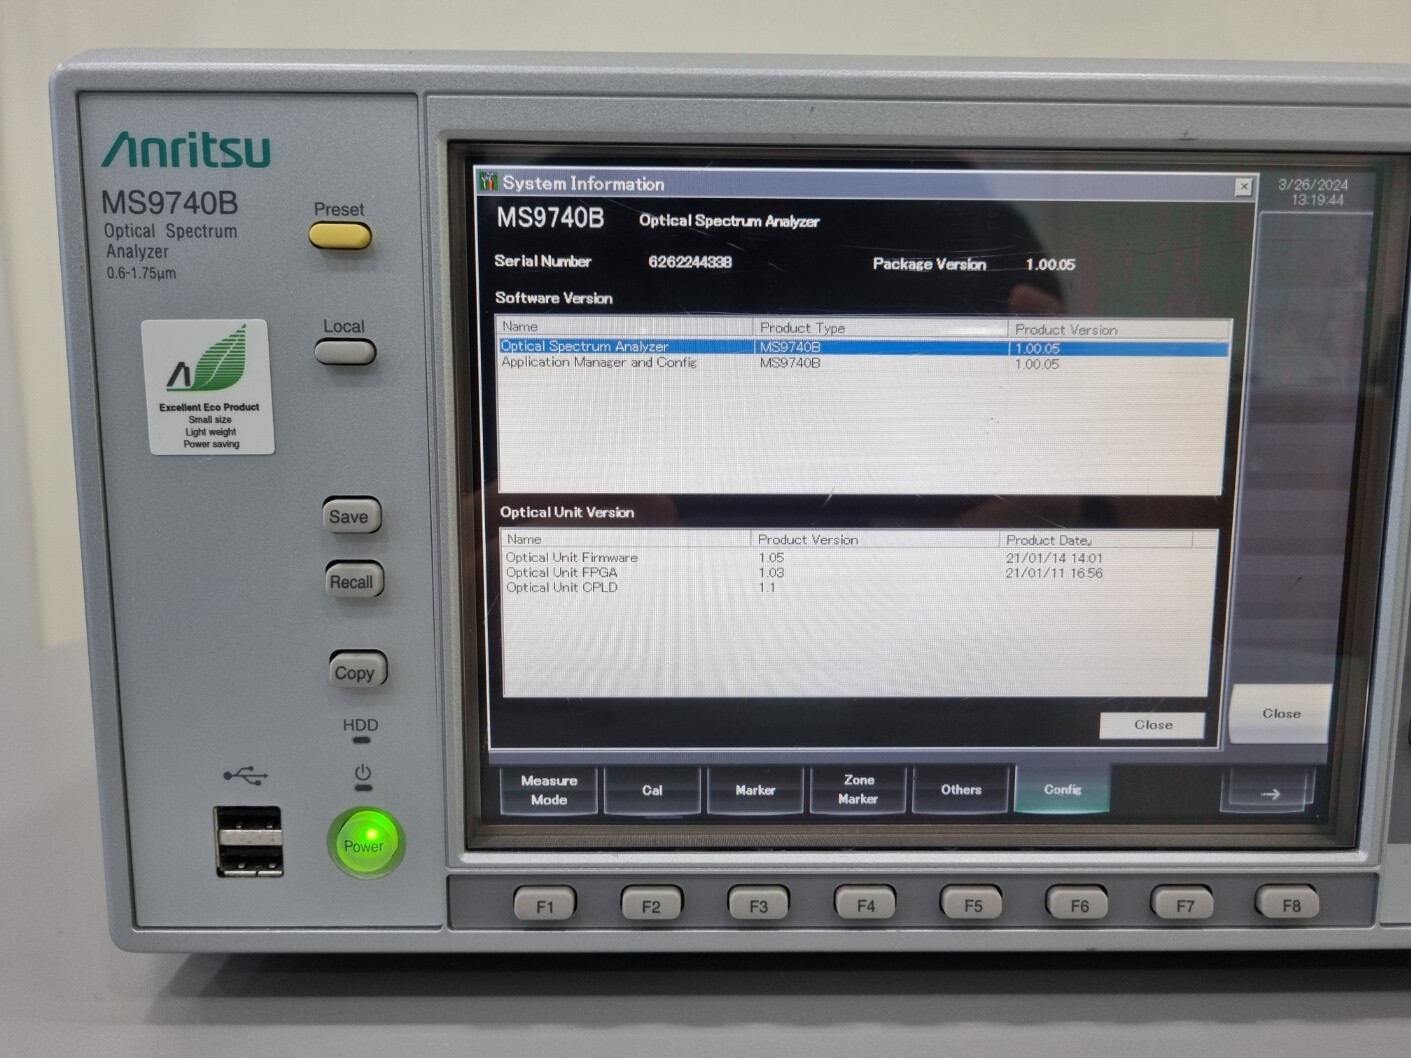Click the Product Type column header
Viewport: 1411px width, 1058px height.
(880, 328)
